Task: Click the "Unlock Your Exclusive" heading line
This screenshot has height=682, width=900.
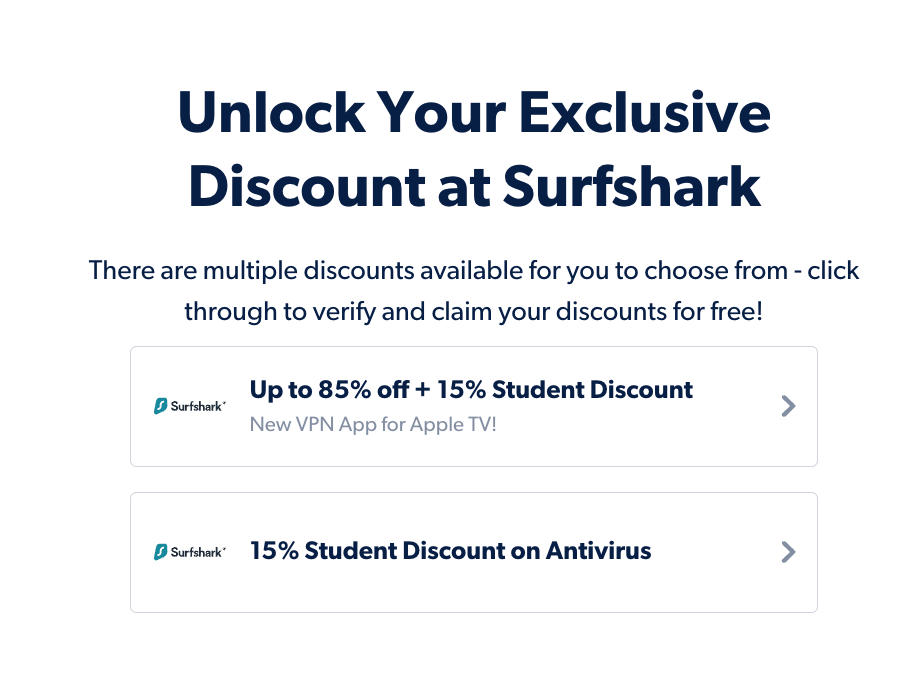Action: 474,113
